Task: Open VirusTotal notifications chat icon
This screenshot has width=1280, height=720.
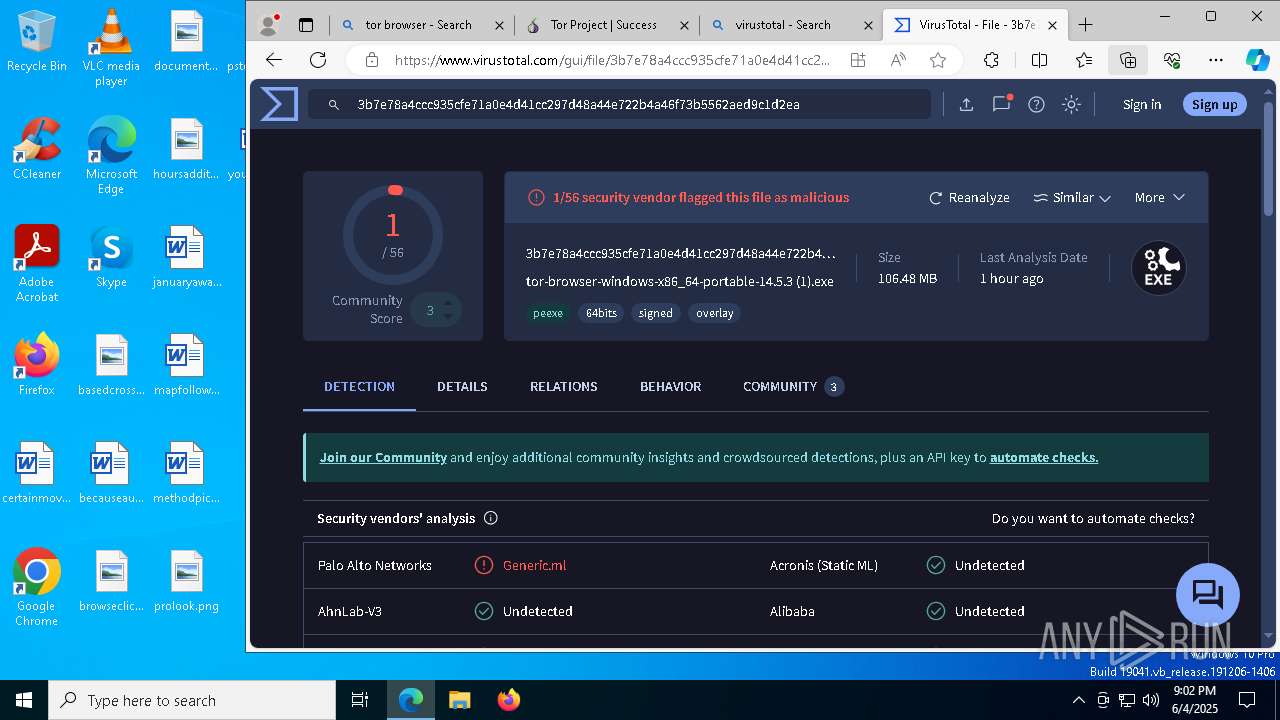Action: point(1001,104)
